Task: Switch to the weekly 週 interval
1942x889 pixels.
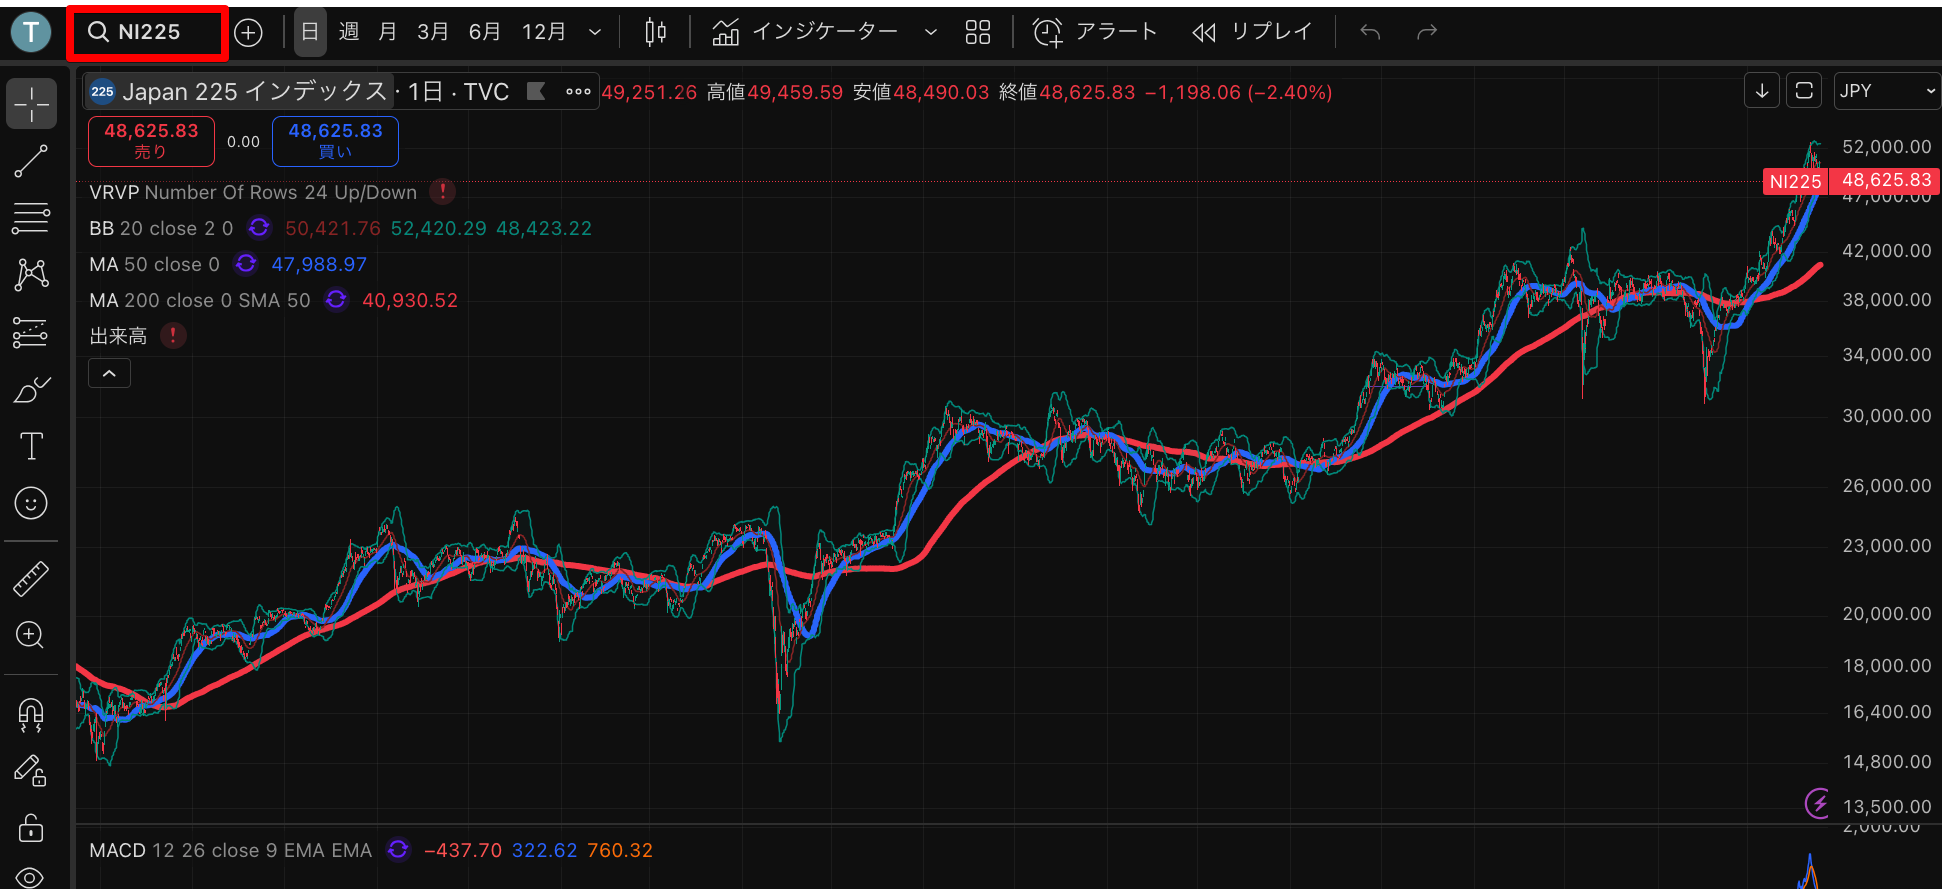Action: coord(349,32)
